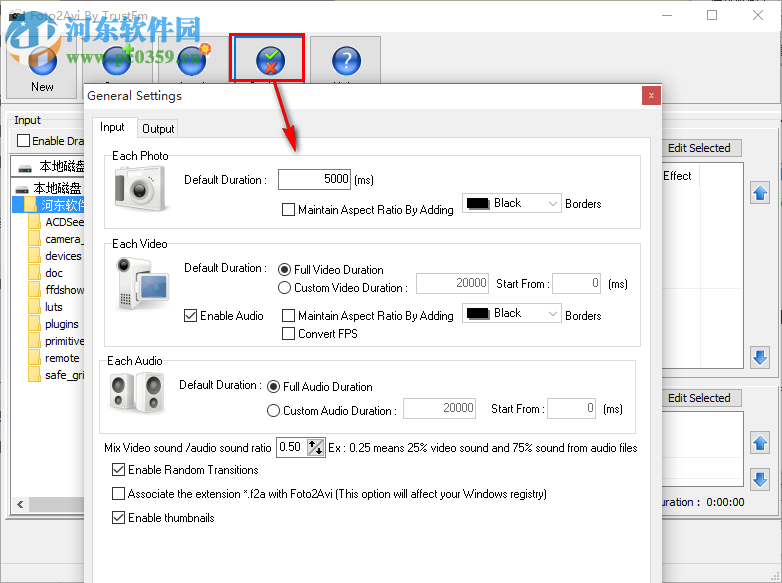Click upper move-up arrow beside Effect list
Image resolution: width=782 pixels, height=583 pixels.
click(x=760, y=193)
